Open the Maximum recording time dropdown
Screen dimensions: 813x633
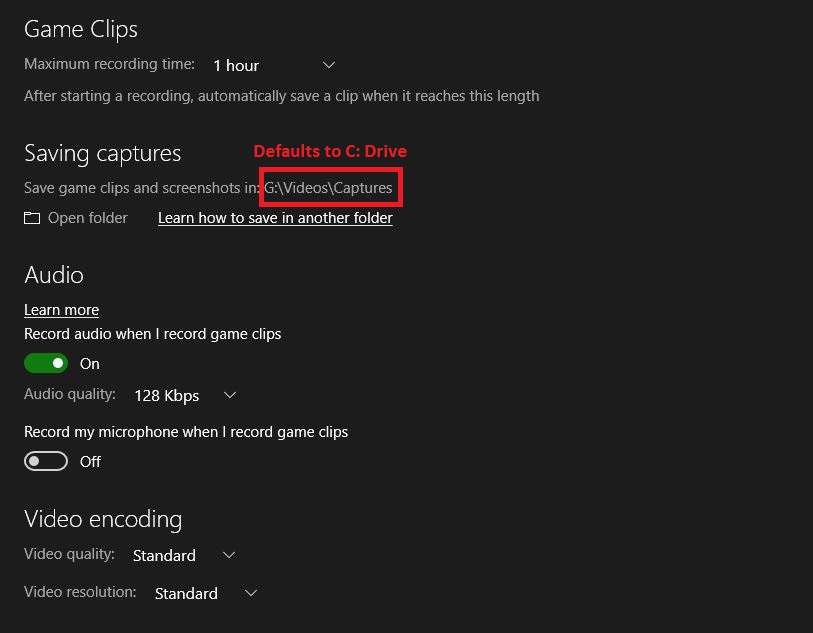tap(274, 65)
